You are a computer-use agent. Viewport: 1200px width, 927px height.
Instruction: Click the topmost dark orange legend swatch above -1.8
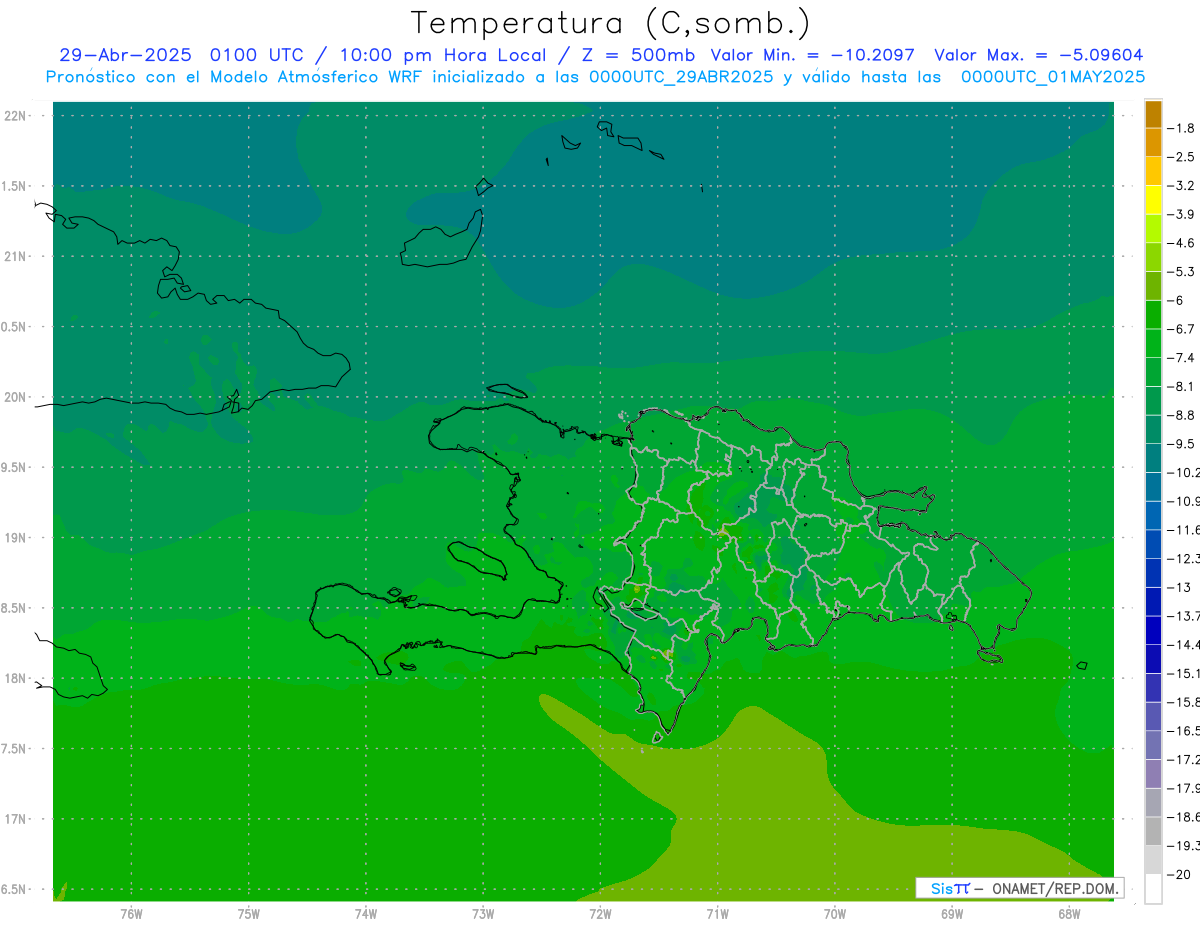pos(1153,114)
